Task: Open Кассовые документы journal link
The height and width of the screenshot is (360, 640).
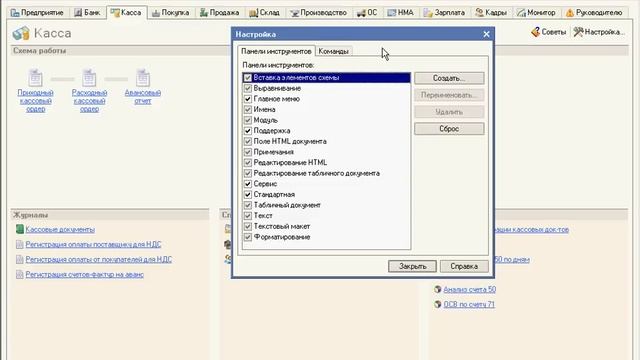Action: pyautogui.click(x=60, y=229)
